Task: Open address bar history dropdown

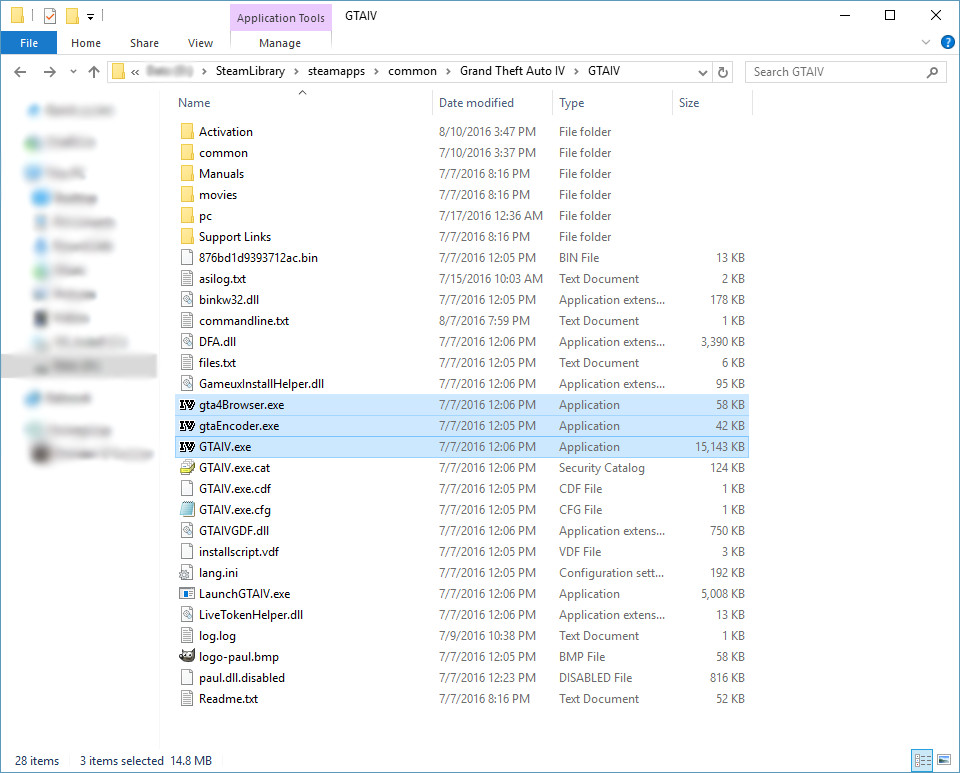Action: pos(703,72)
